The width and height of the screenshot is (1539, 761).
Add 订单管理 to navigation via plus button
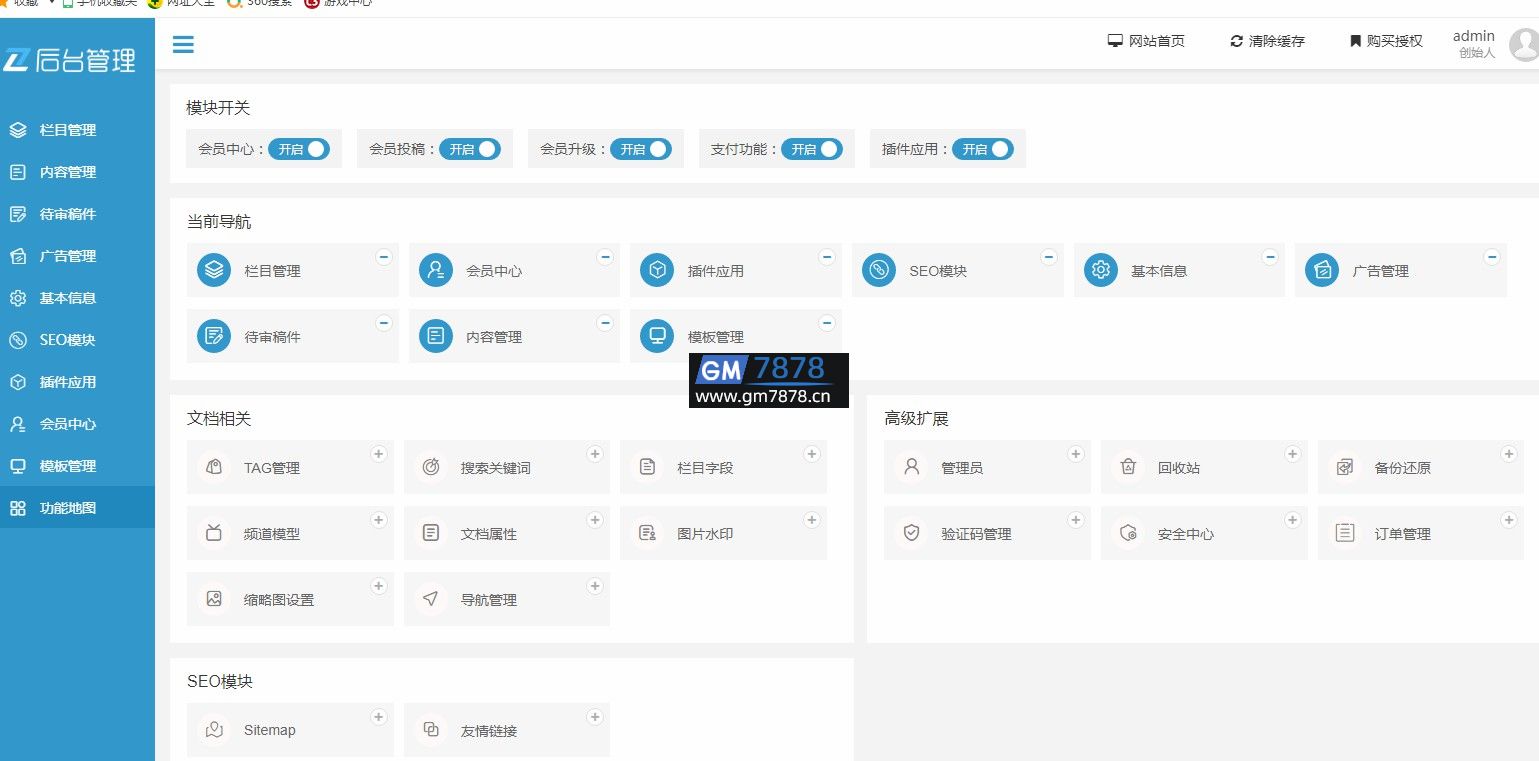1509,520
